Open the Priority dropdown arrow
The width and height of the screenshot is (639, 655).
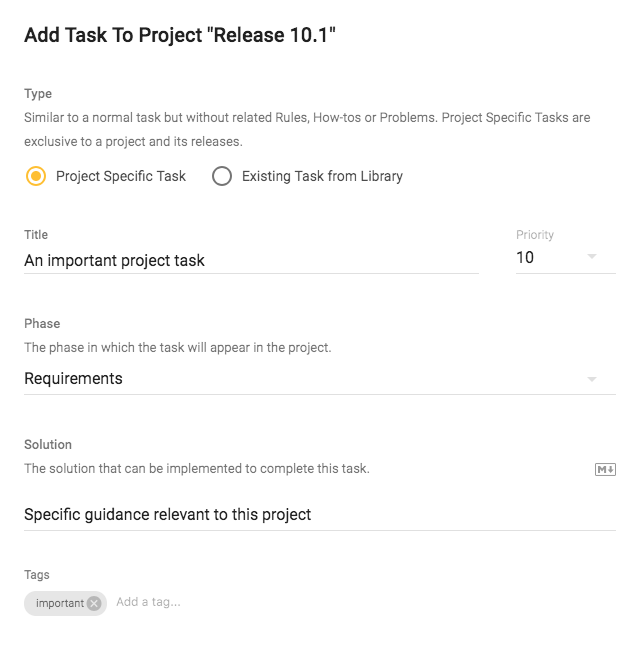tap(592, 258)
